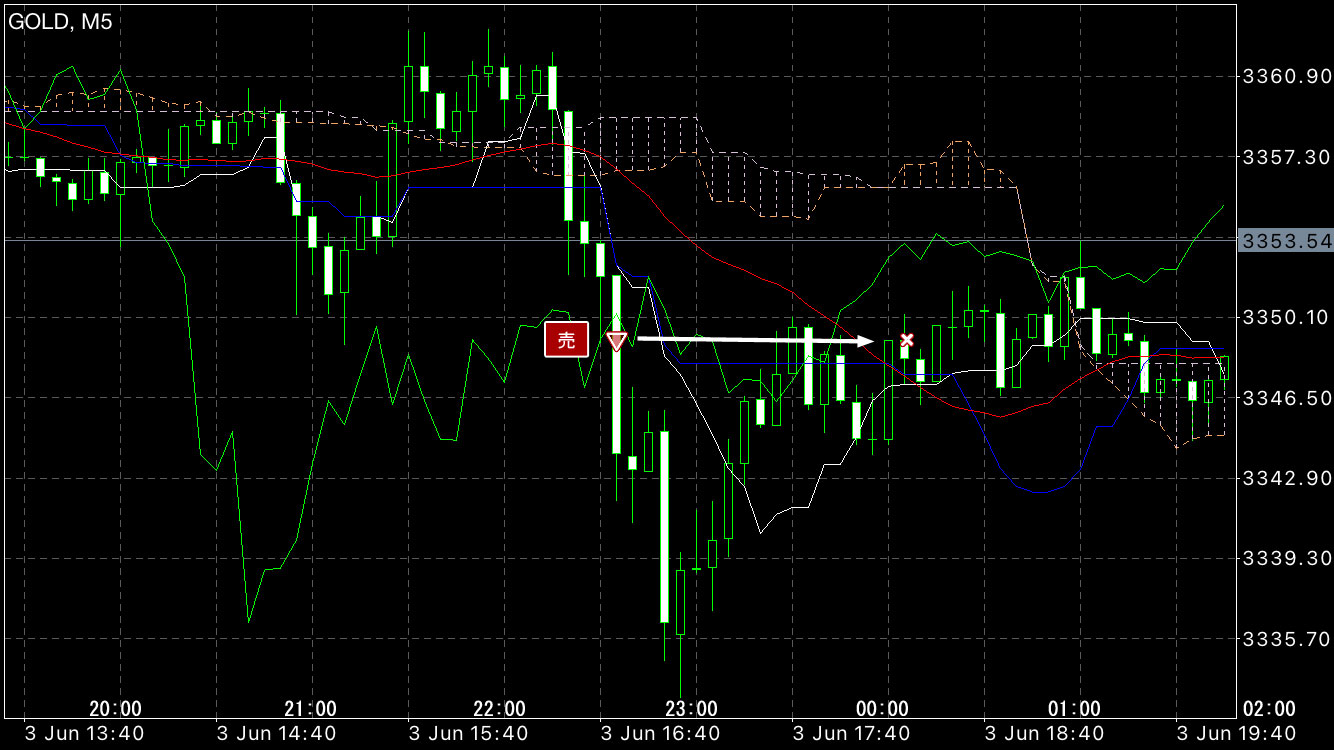Click the 3 Jun 19:40 date label
Image resolution: width=1334 pixels, height=750 pixels.
1238,733
